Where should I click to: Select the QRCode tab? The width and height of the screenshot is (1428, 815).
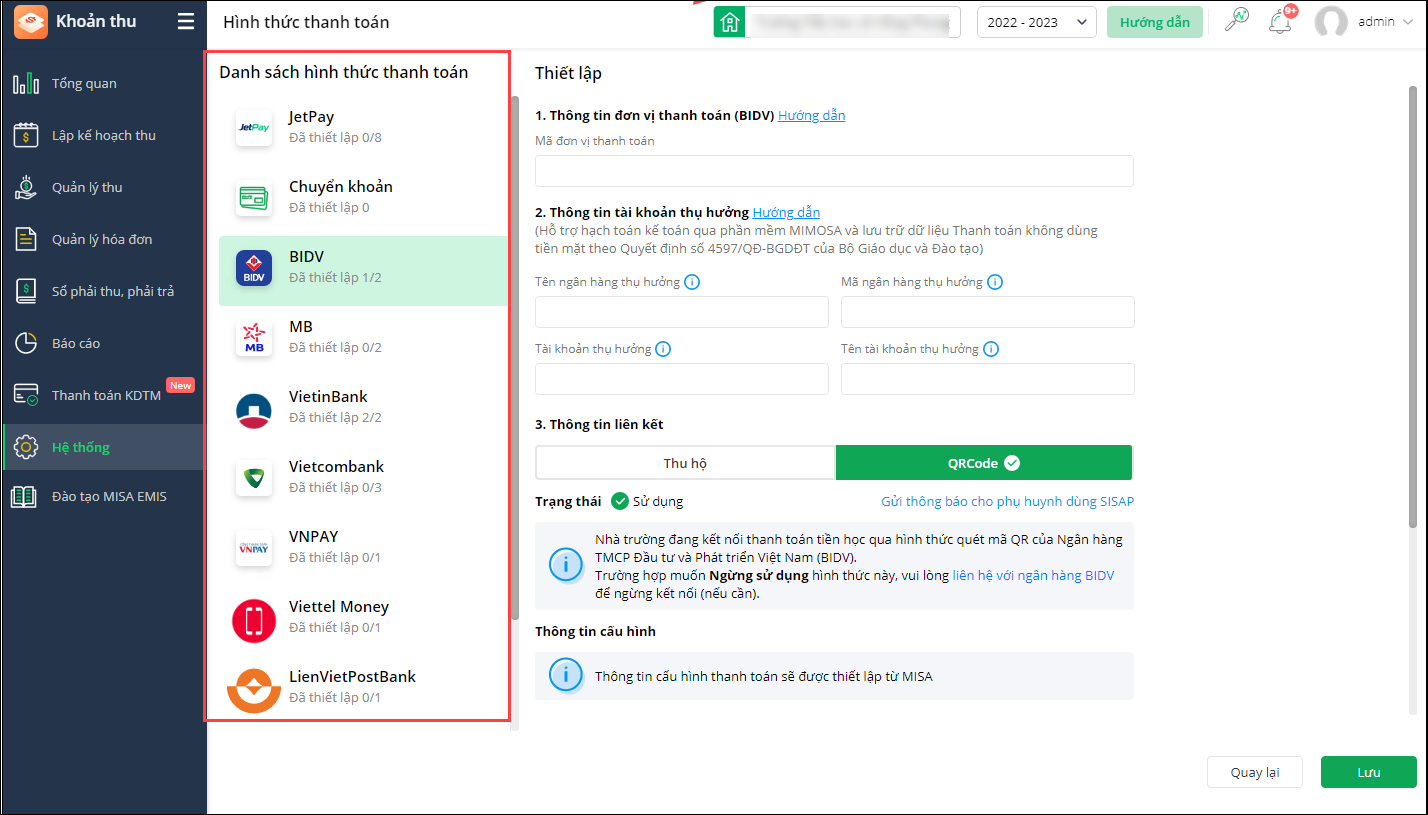click(x=984, y=463)
